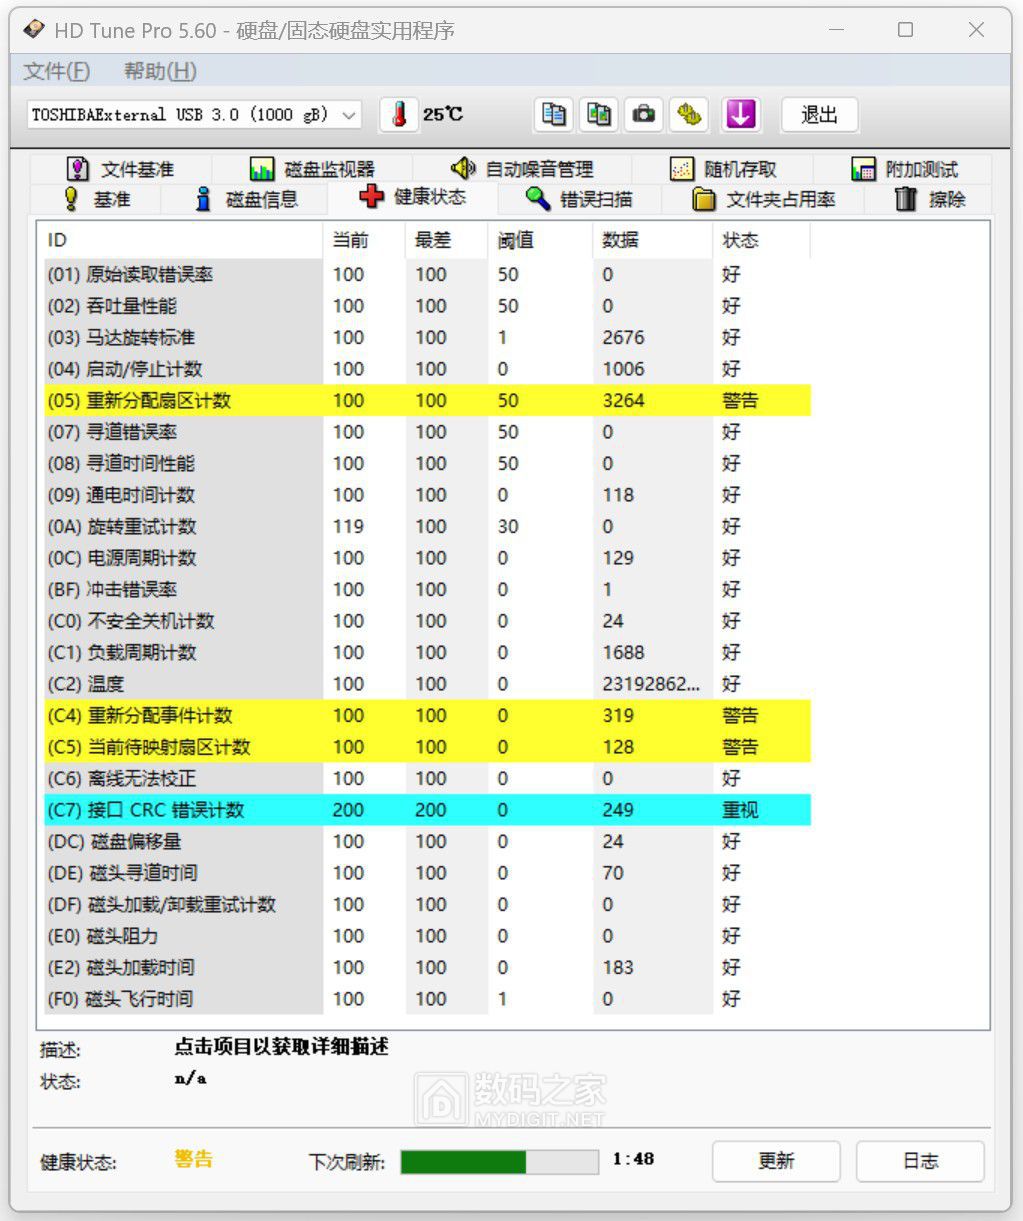Select the (C2) 温度 row
1023x1221 pixels.
point(427,684)
